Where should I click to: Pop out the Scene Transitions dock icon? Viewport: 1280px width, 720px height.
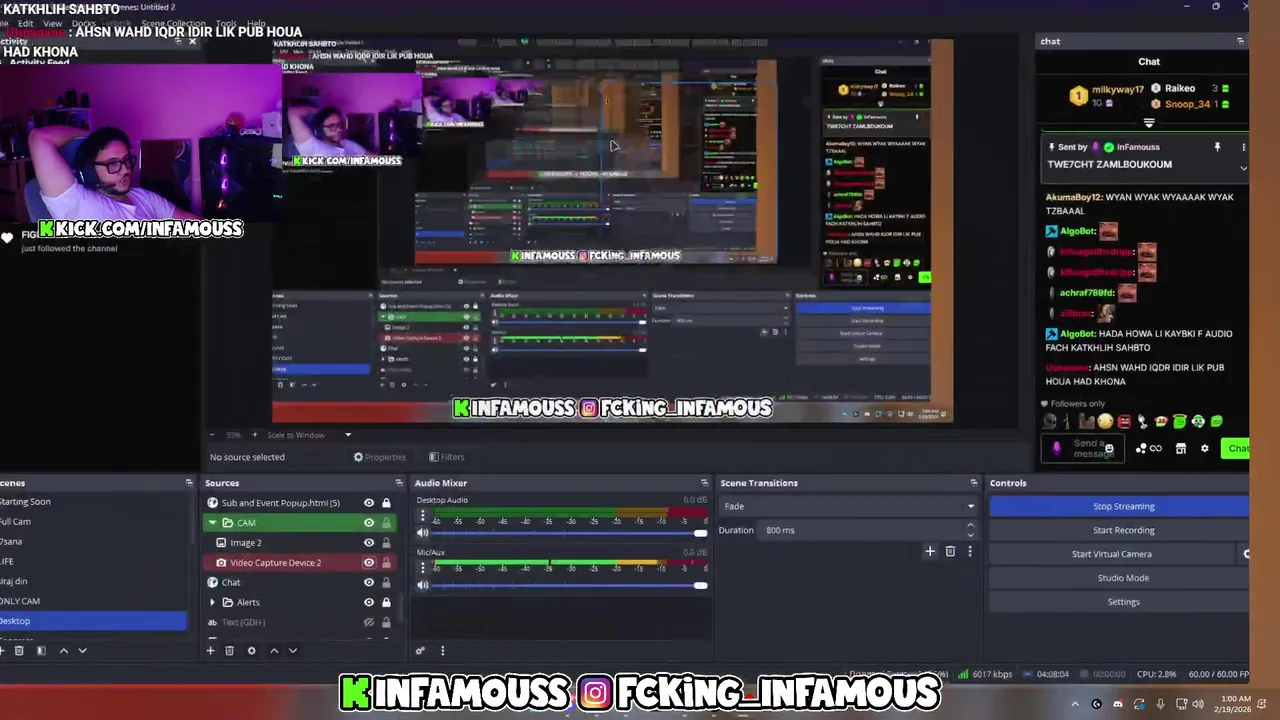coord(974,483)
